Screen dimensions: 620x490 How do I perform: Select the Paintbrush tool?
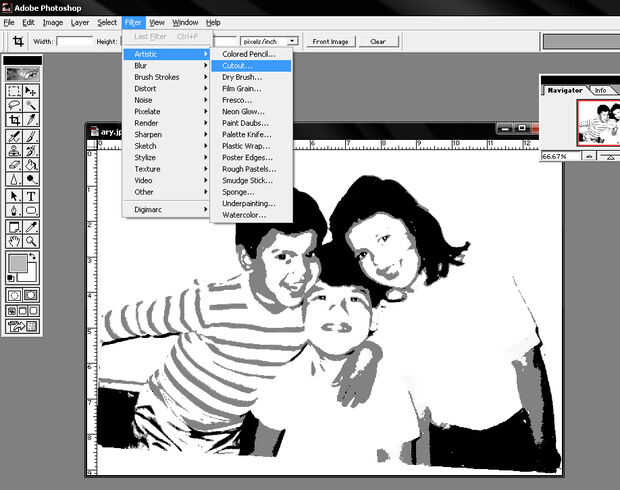(x=31, y=137)
